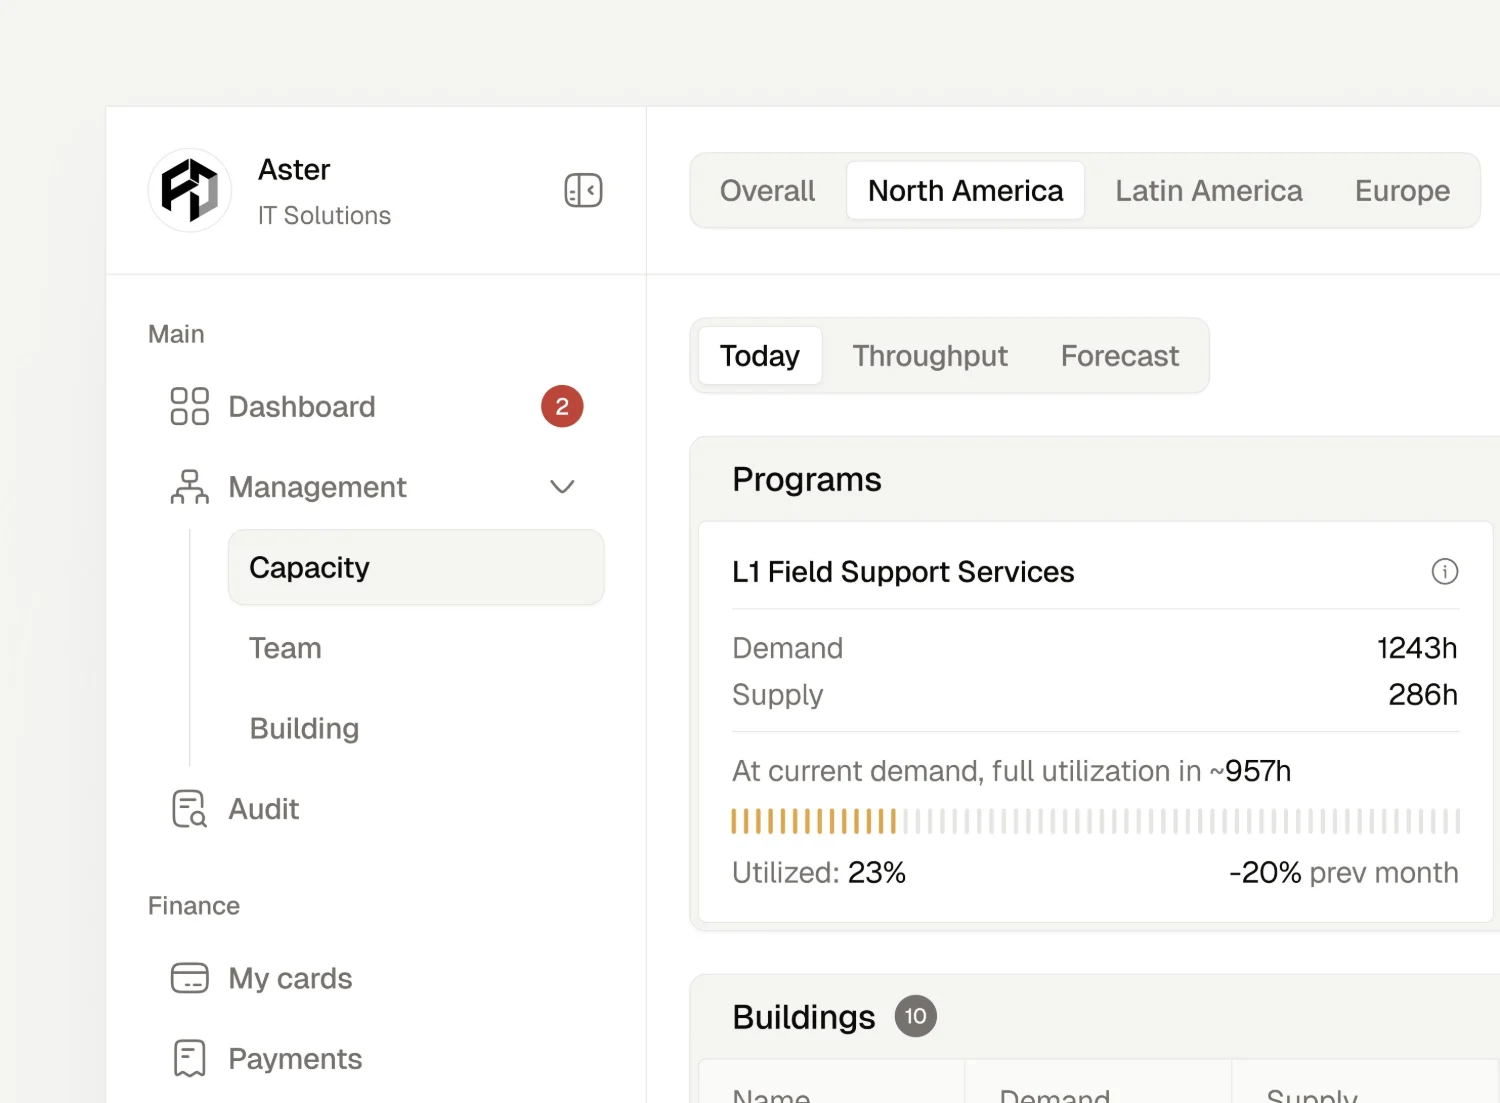
Task: Click the Supply value 286h
Action: [x=1423, y=695]
